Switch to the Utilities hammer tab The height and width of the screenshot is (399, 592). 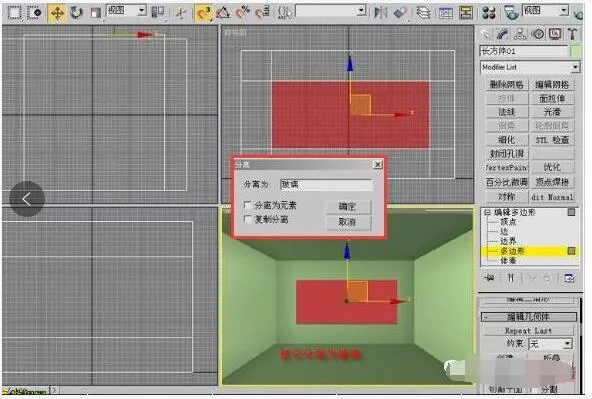[x=572, y=34]
